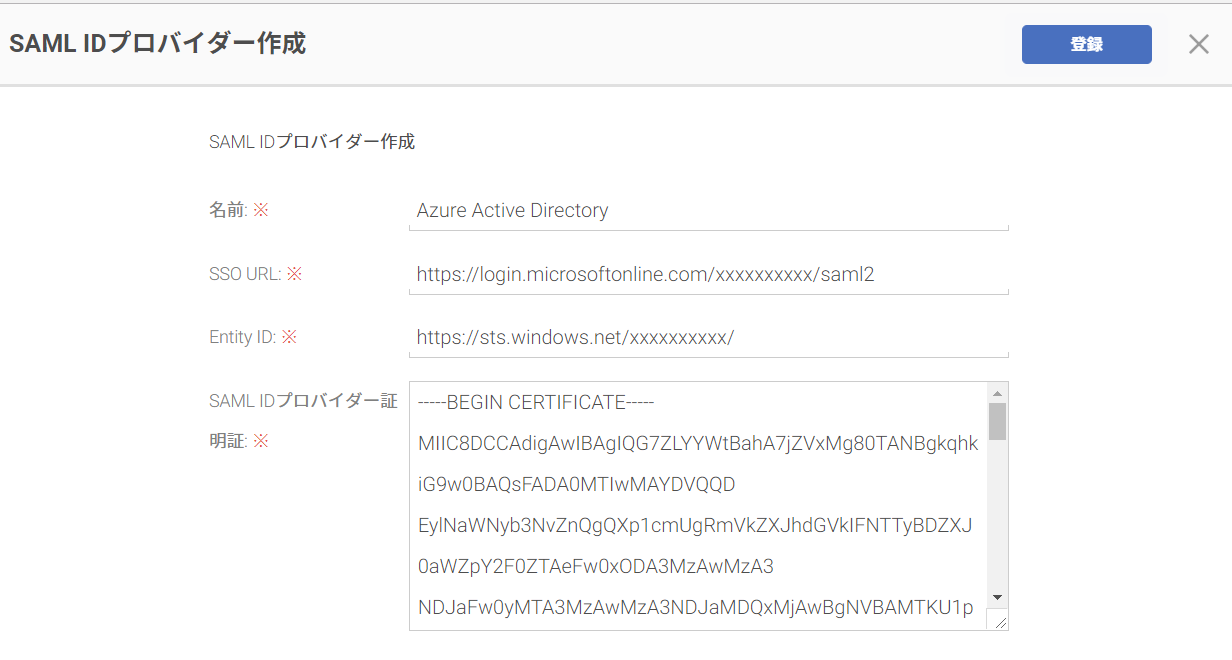Screen dimensions: 1232x660
Task: Click the SAML IDプロバイダー作成 section subheading
Action: (312, 142)
